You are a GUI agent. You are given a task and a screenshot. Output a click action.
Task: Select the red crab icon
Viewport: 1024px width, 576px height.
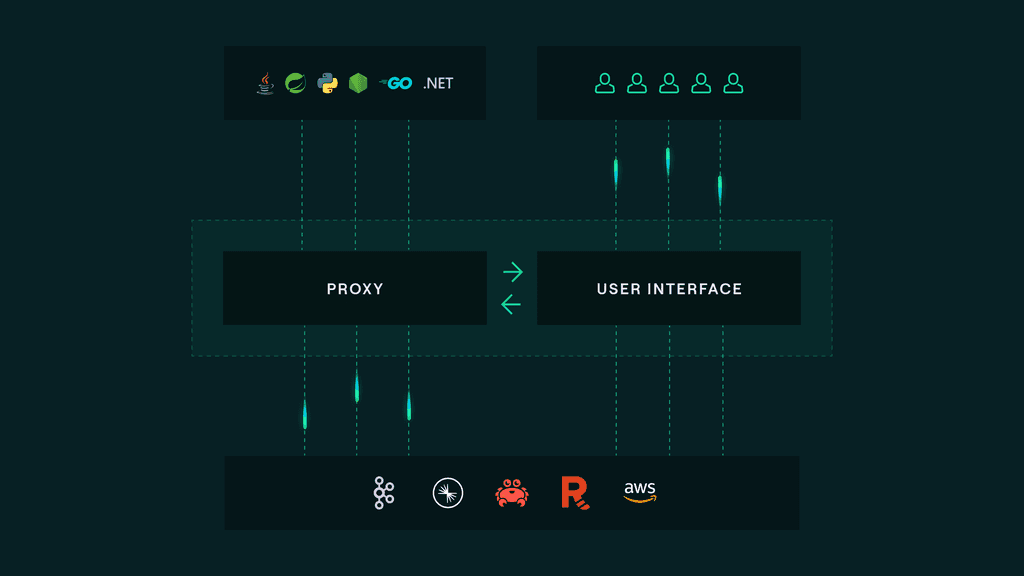tap(512, 492)
